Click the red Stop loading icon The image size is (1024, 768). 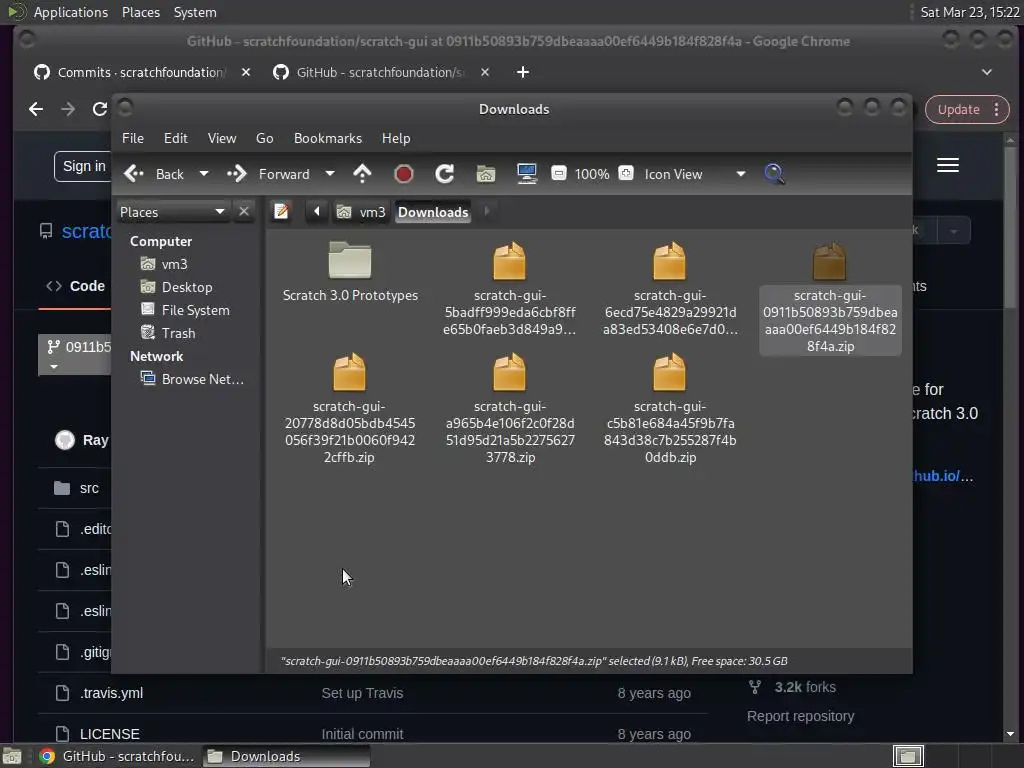[x=404, y=174]
